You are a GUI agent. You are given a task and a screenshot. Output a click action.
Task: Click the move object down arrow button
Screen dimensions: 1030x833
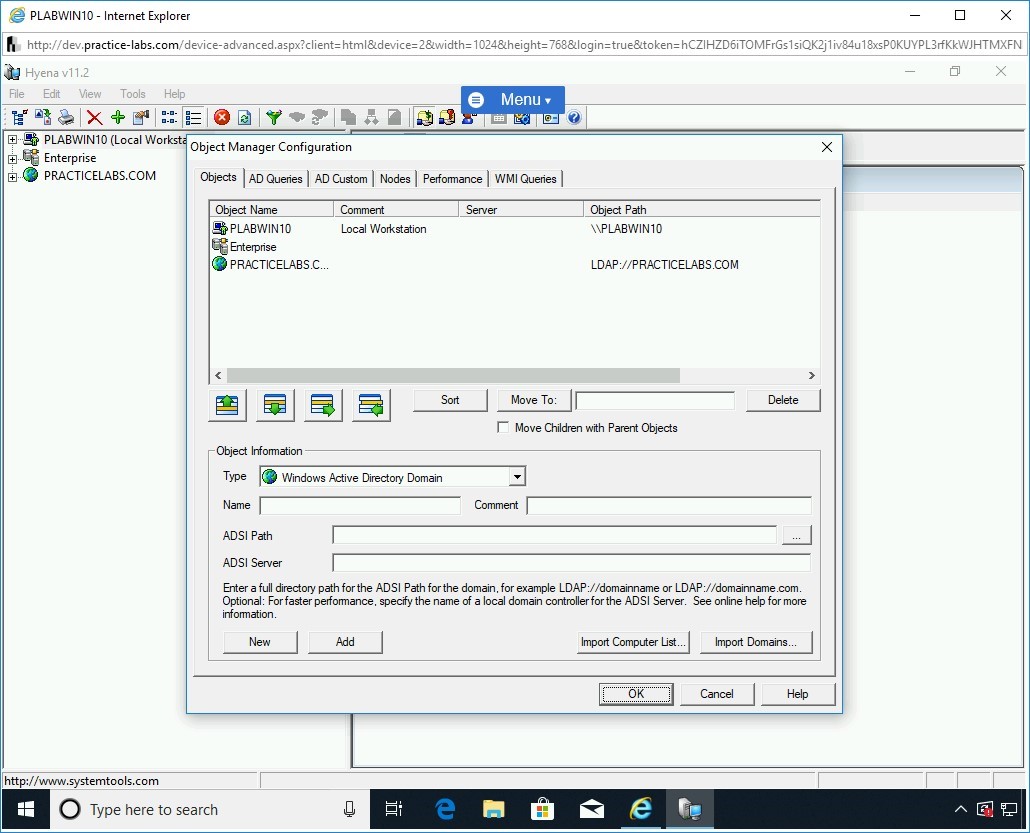tap(275, 404)
